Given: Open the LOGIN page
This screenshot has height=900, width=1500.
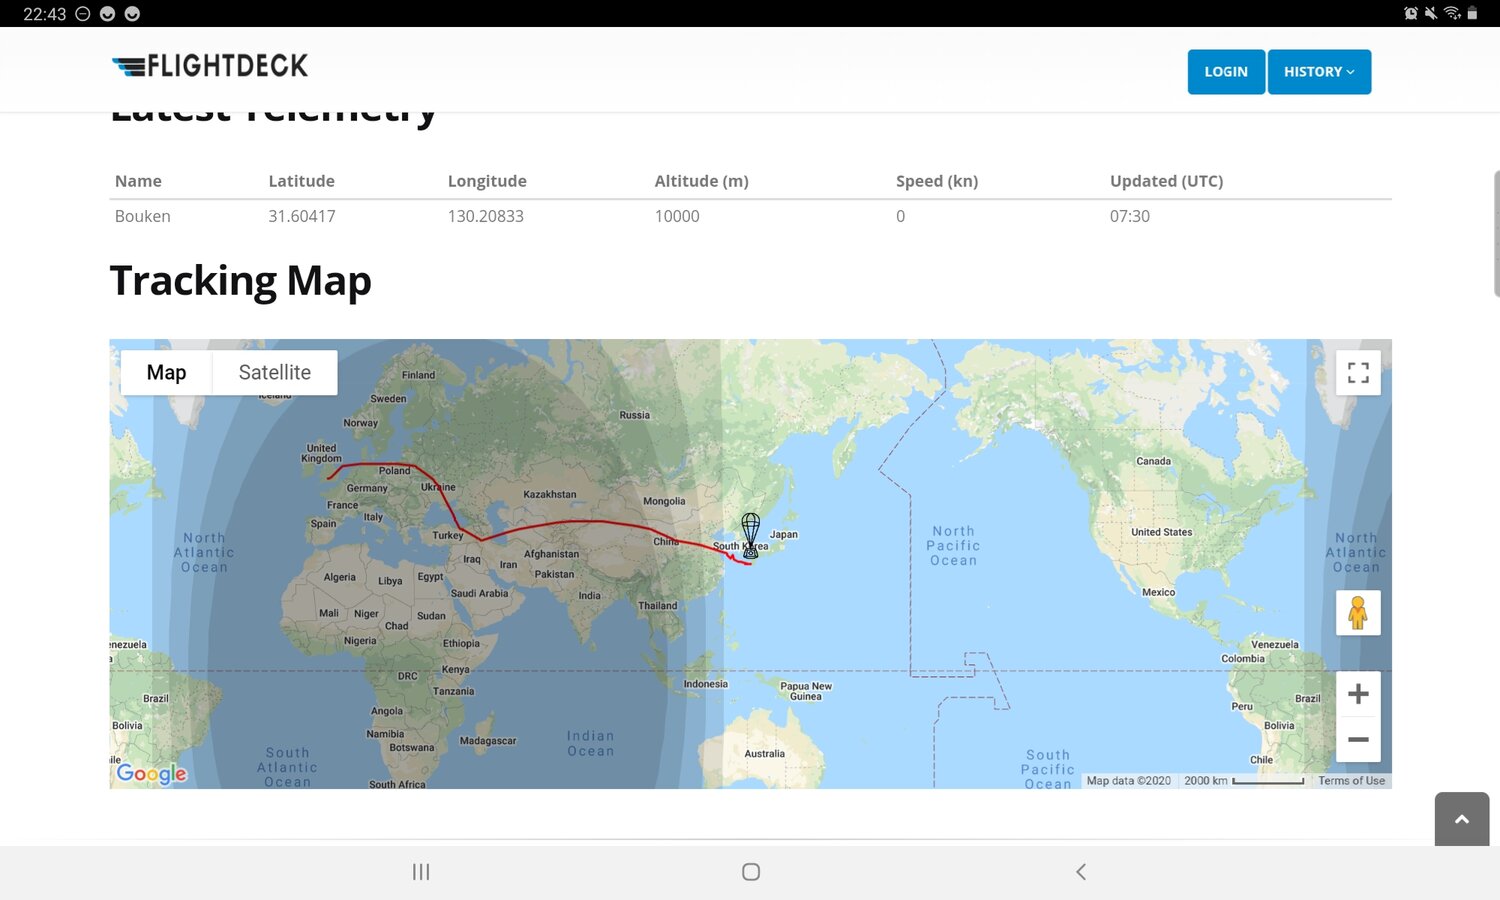Looking at the screenshot, I should click(1226, 72).
